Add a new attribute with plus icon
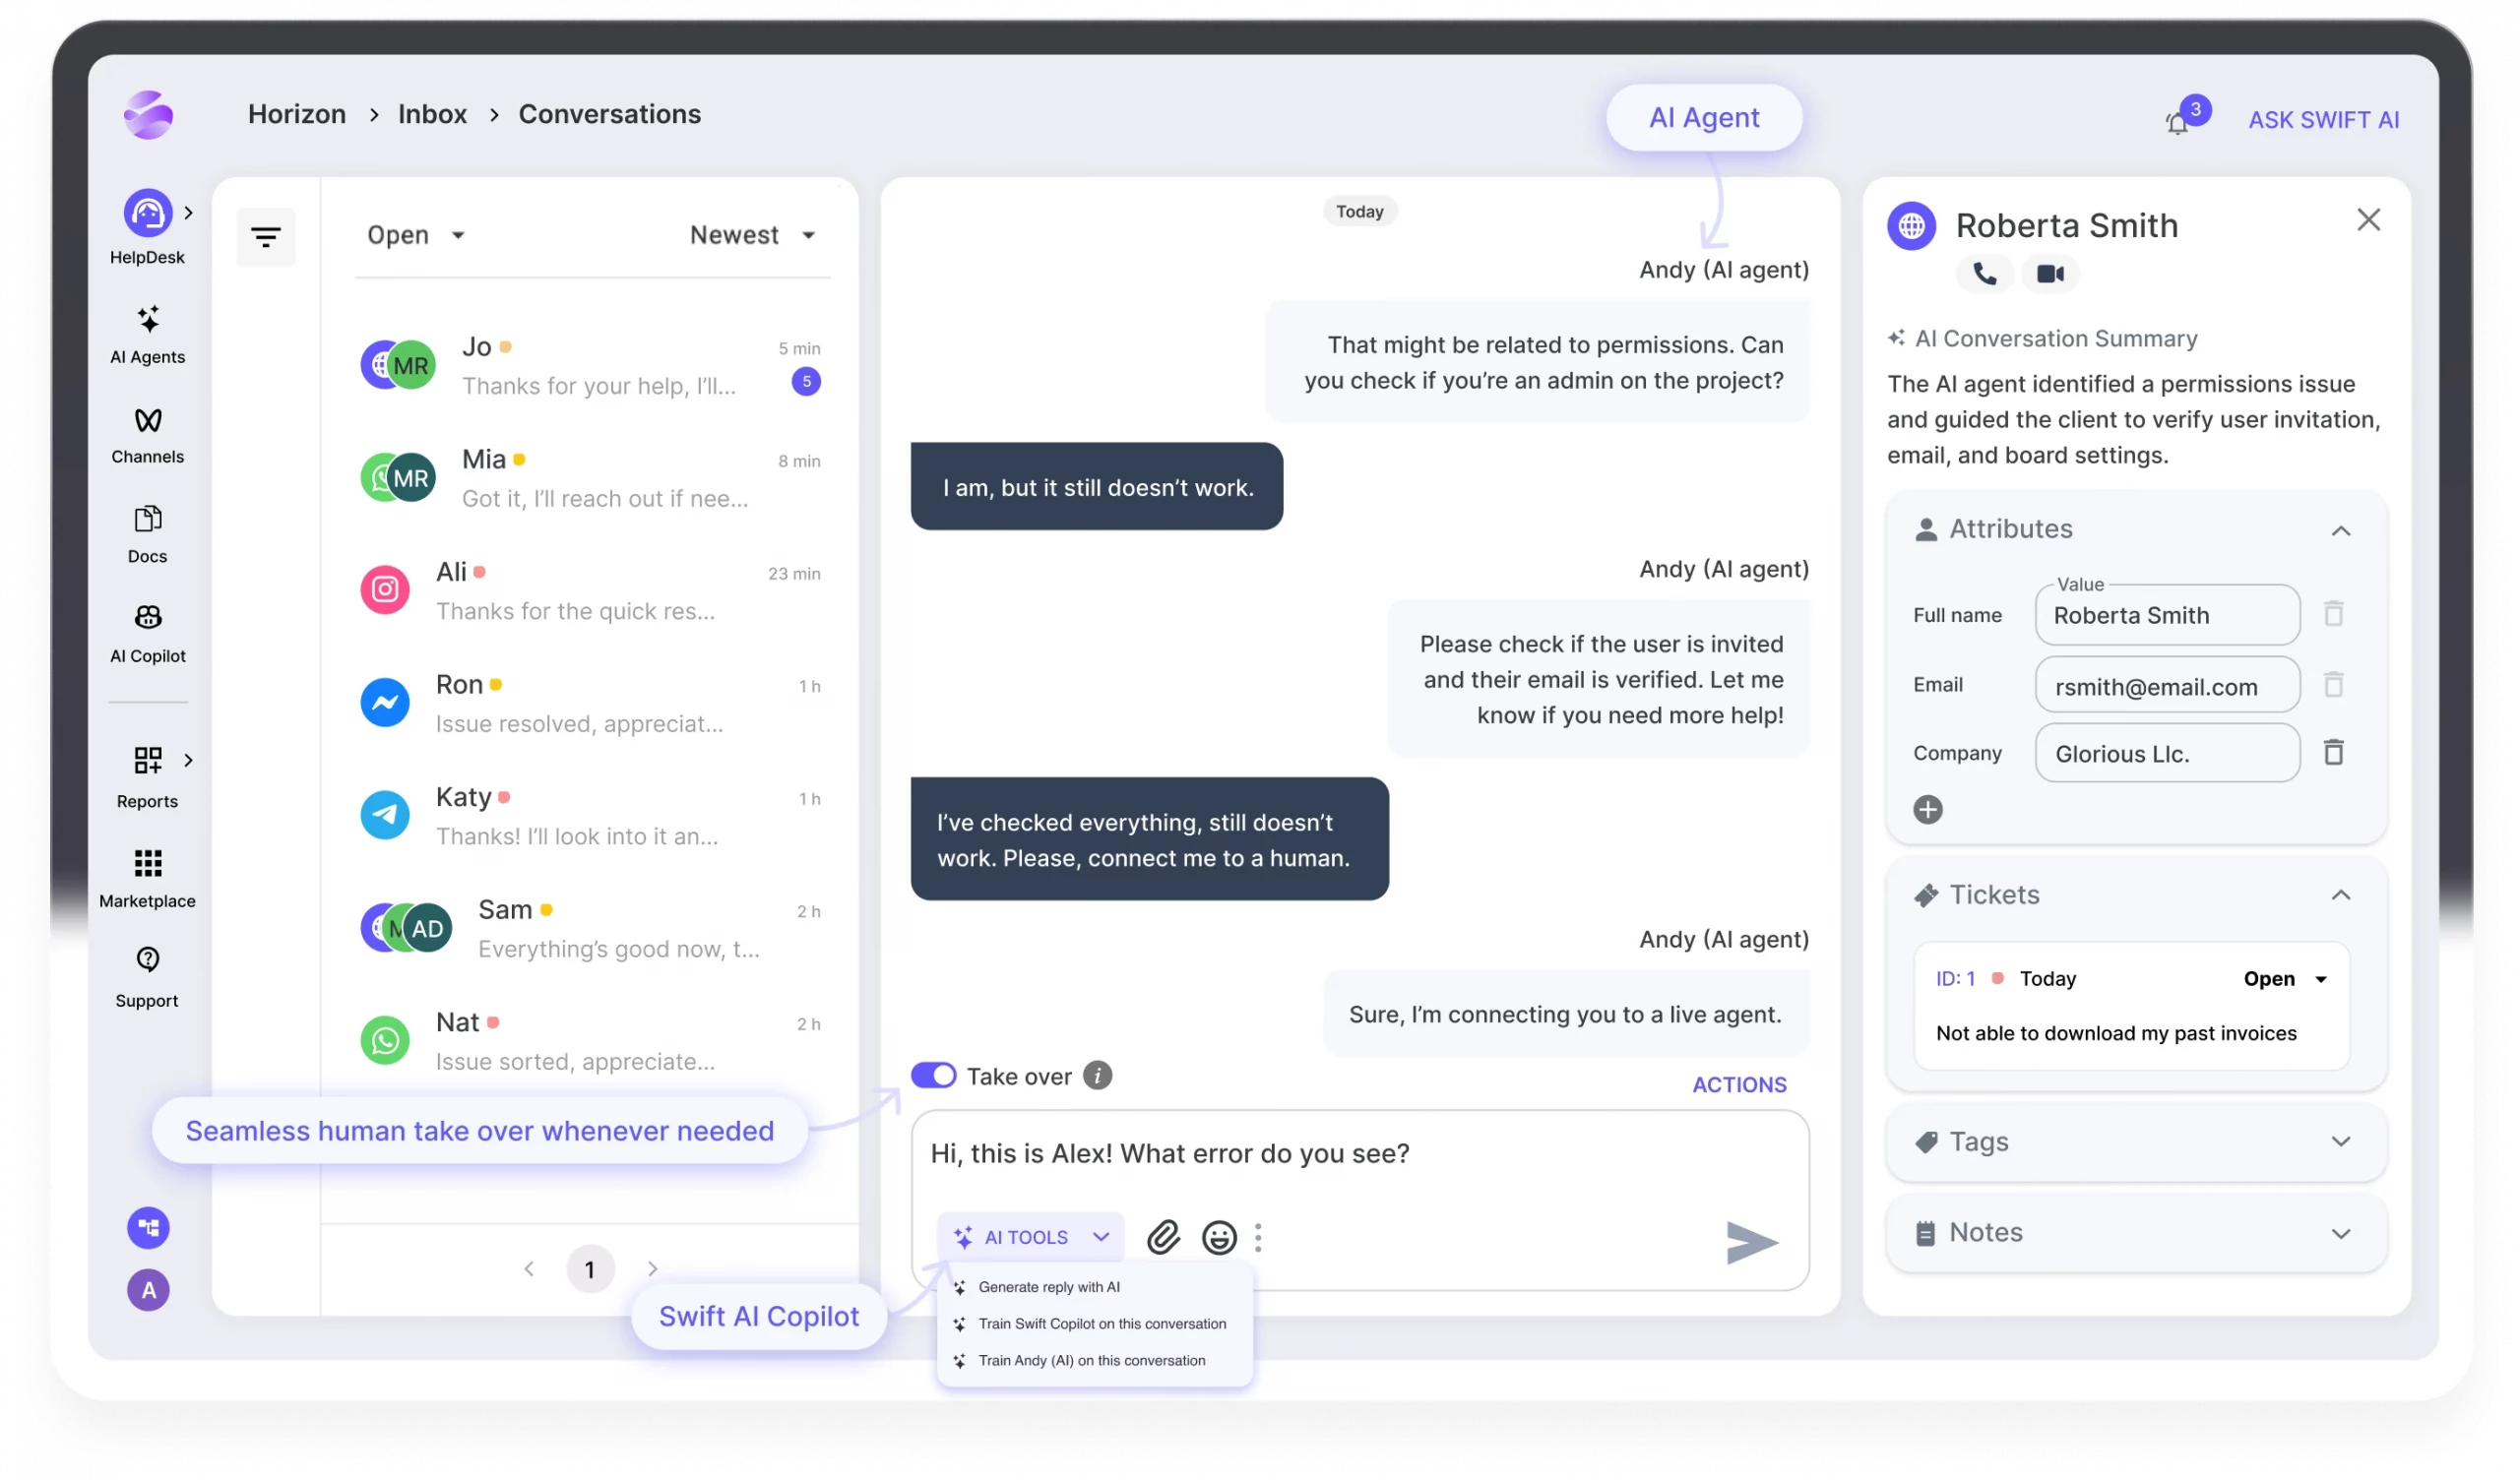The height and width of the screenshot is (1480, 2520). click(x=1927, y=809)
